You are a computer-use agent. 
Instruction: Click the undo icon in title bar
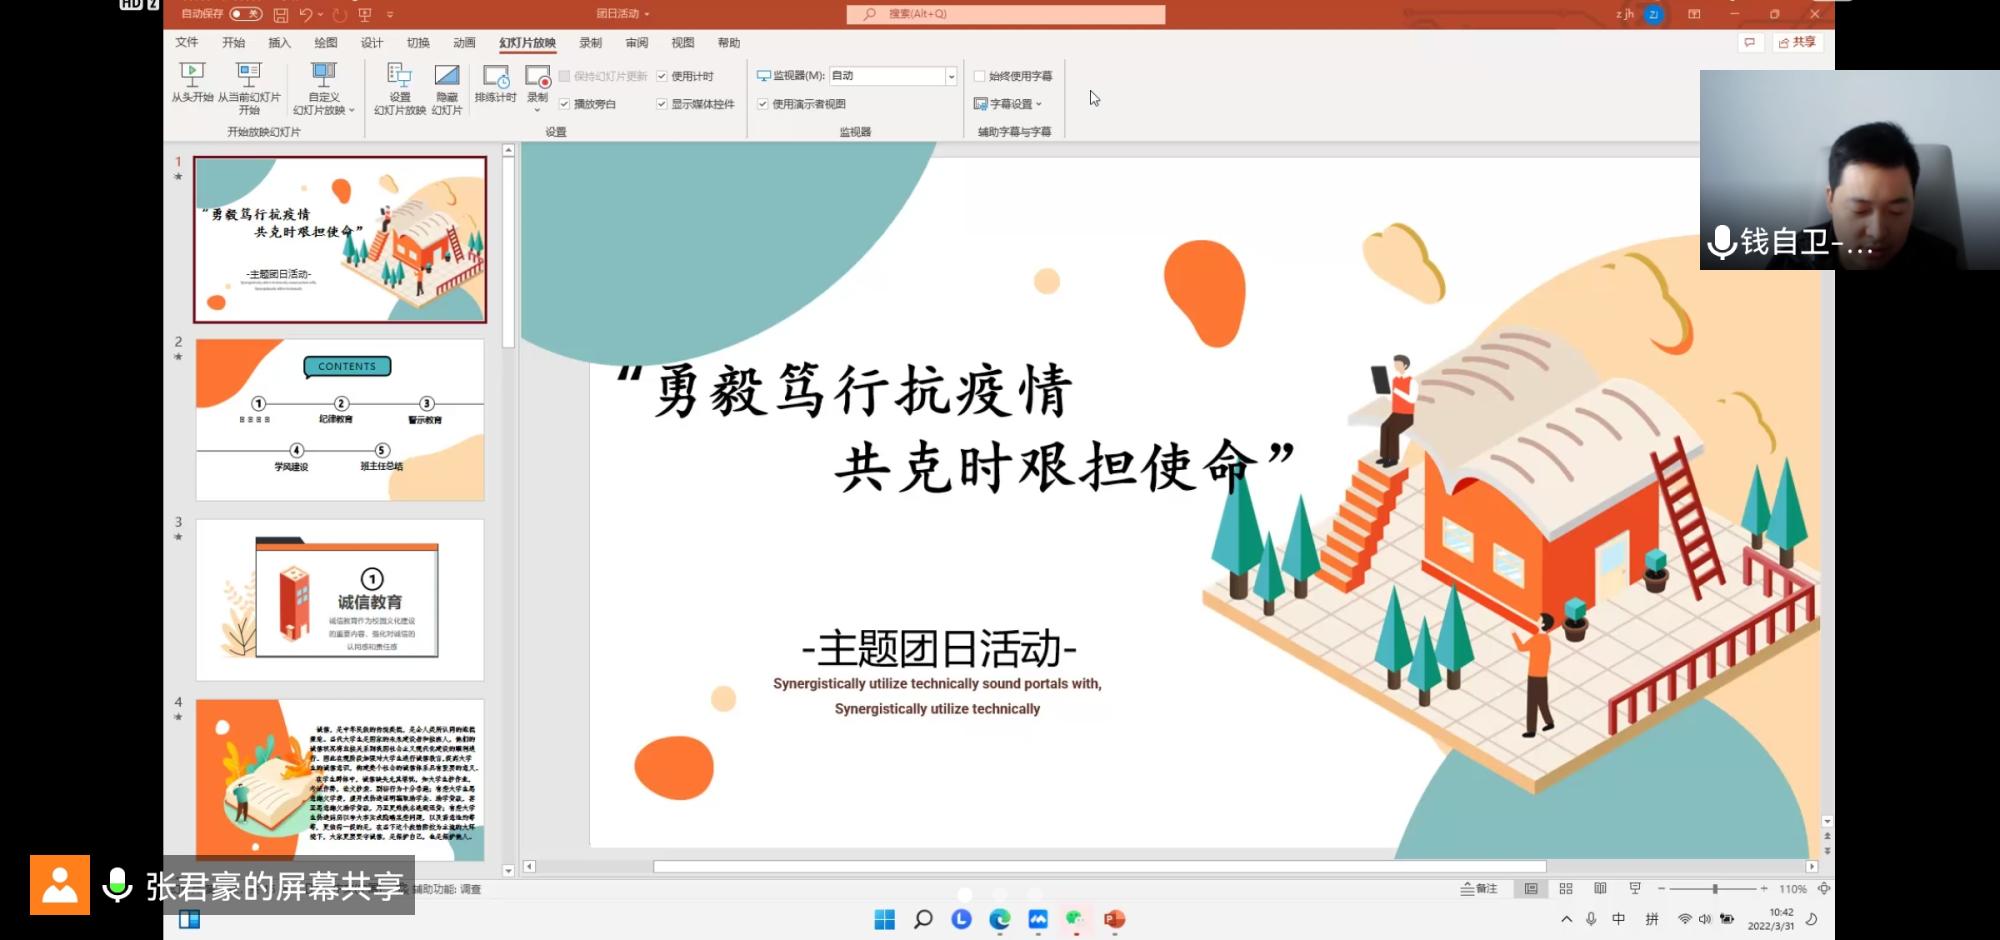(x=306, y=14)
